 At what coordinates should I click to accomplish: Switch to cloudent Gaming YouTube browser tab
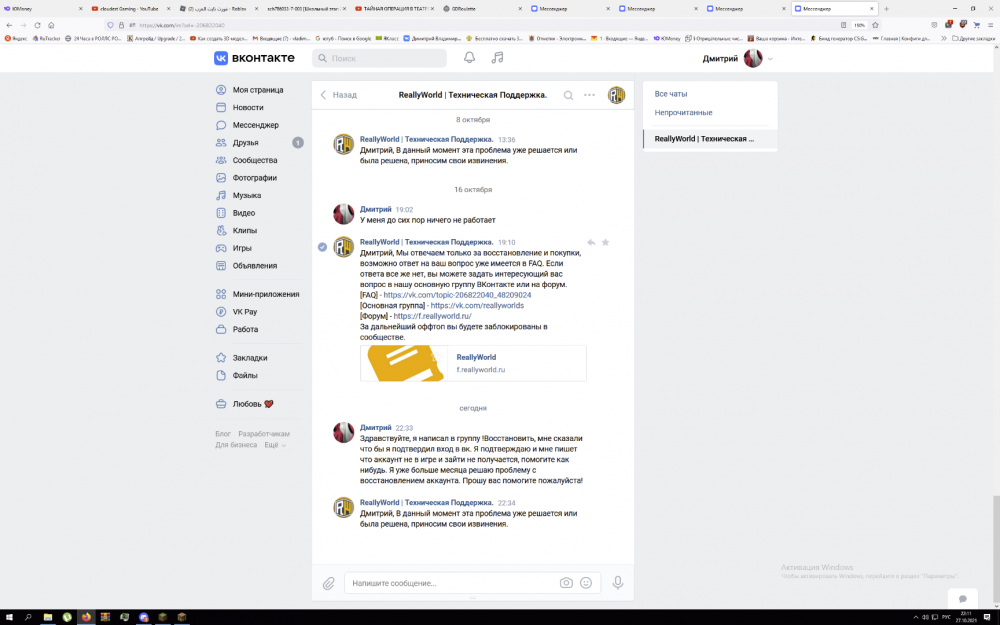pos(130,9)
